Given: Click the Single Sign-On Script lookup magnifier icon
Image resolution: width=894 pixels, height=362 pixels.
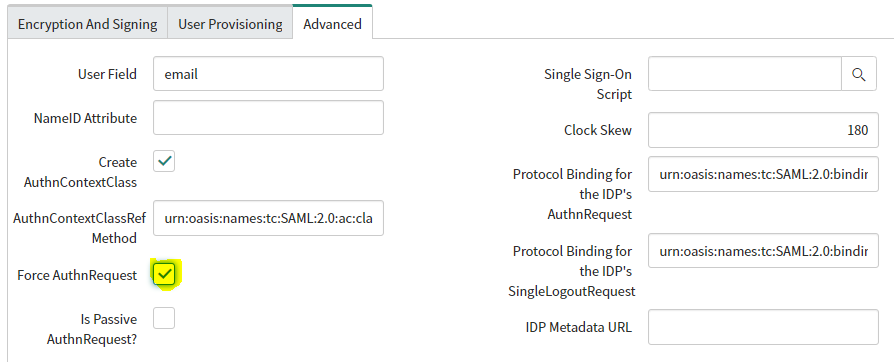Looking at the screenshot, I should [x=859, y=74].
